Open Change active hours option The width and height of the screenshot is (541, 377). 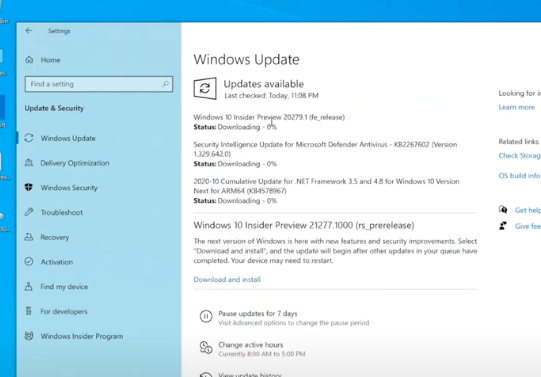251,345
